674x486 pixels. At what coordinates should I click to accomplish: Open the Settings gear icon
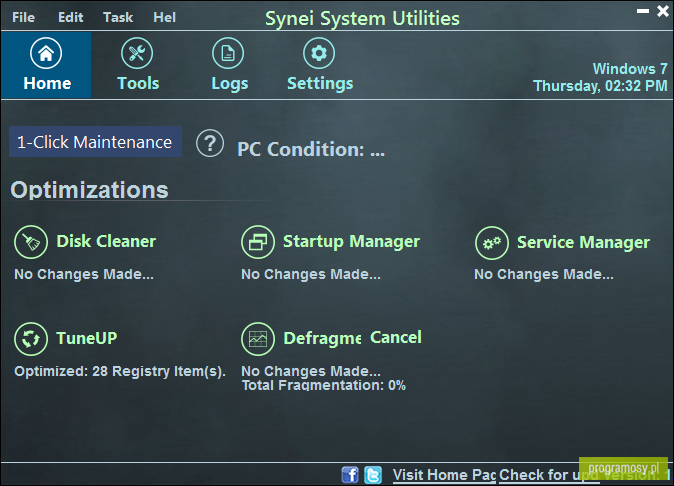[319, 53]
